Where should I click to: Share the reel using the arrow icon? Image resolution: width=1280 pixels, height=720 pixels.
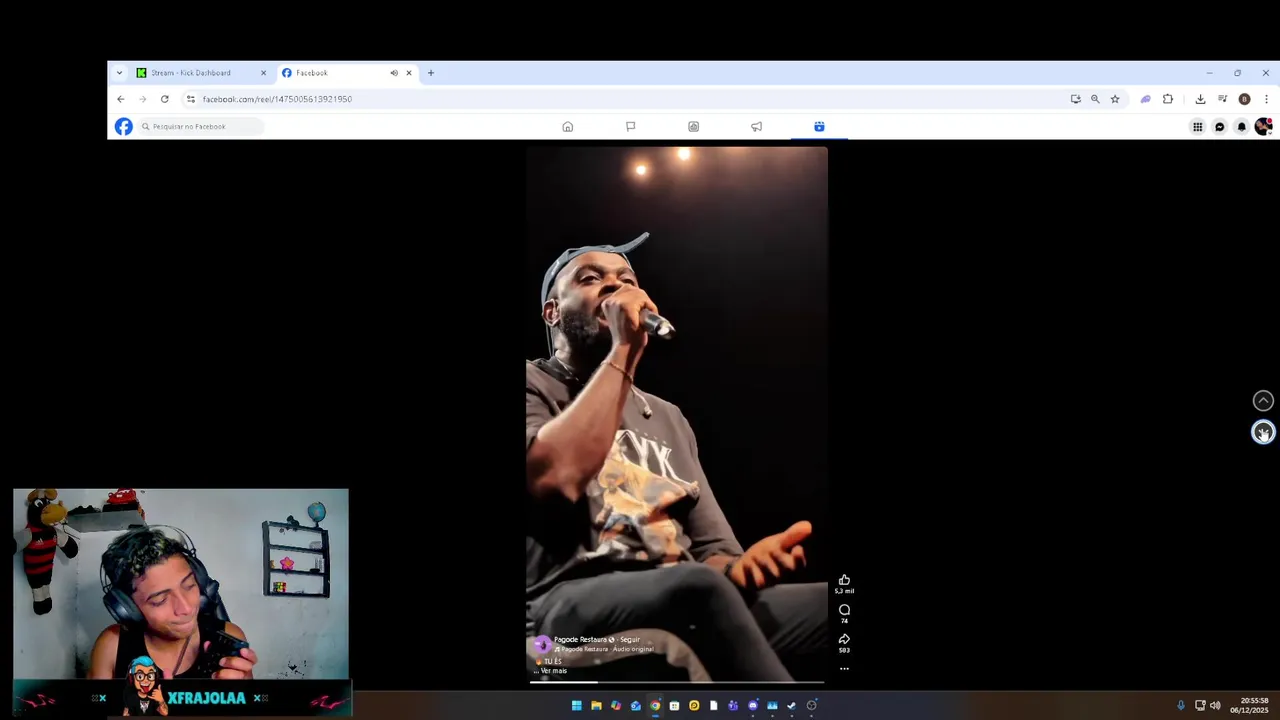click(x=844, y=639)
